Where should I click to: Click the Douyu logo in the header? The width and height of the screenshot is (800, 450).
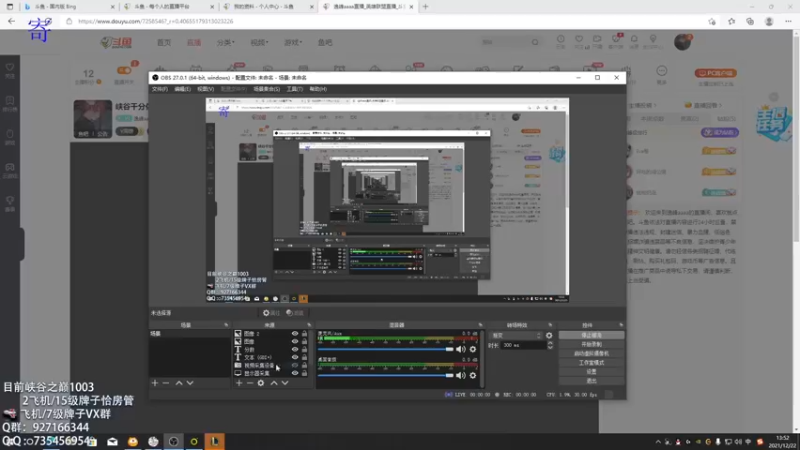point(116,42)
